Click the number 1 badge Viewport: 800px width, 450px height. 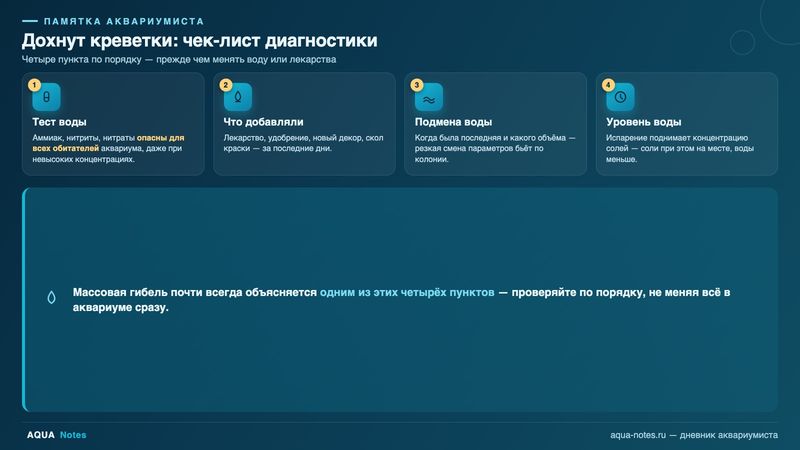(x=34, y=85)
